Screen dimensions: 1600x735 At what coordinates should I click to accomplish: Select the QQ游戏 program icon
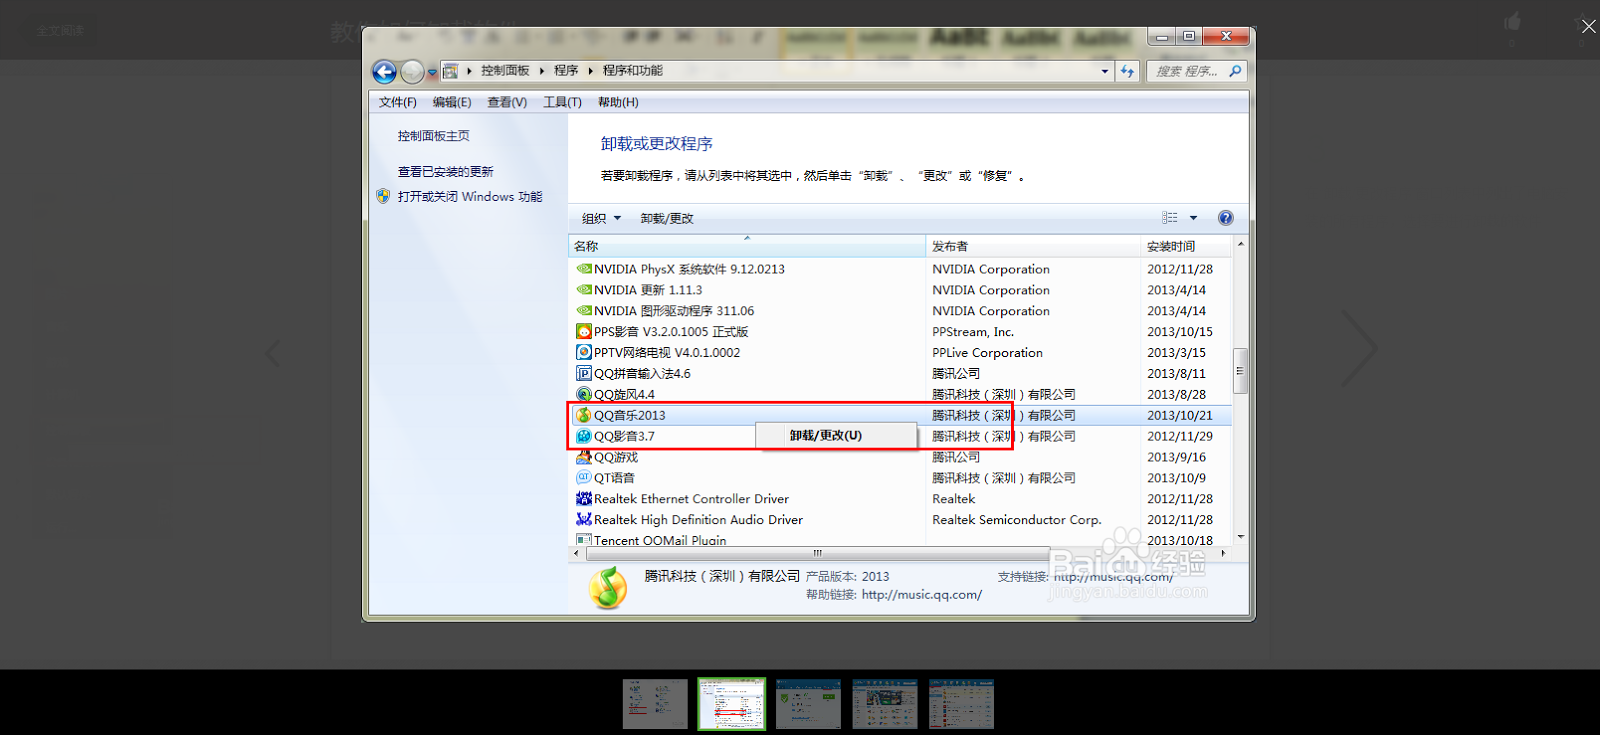click(x=584, y=457)
